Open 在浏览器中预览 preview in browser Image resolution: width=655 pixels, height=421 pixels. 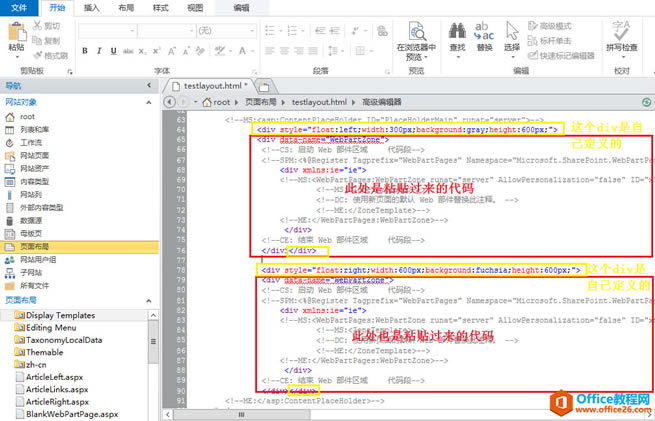416,41
